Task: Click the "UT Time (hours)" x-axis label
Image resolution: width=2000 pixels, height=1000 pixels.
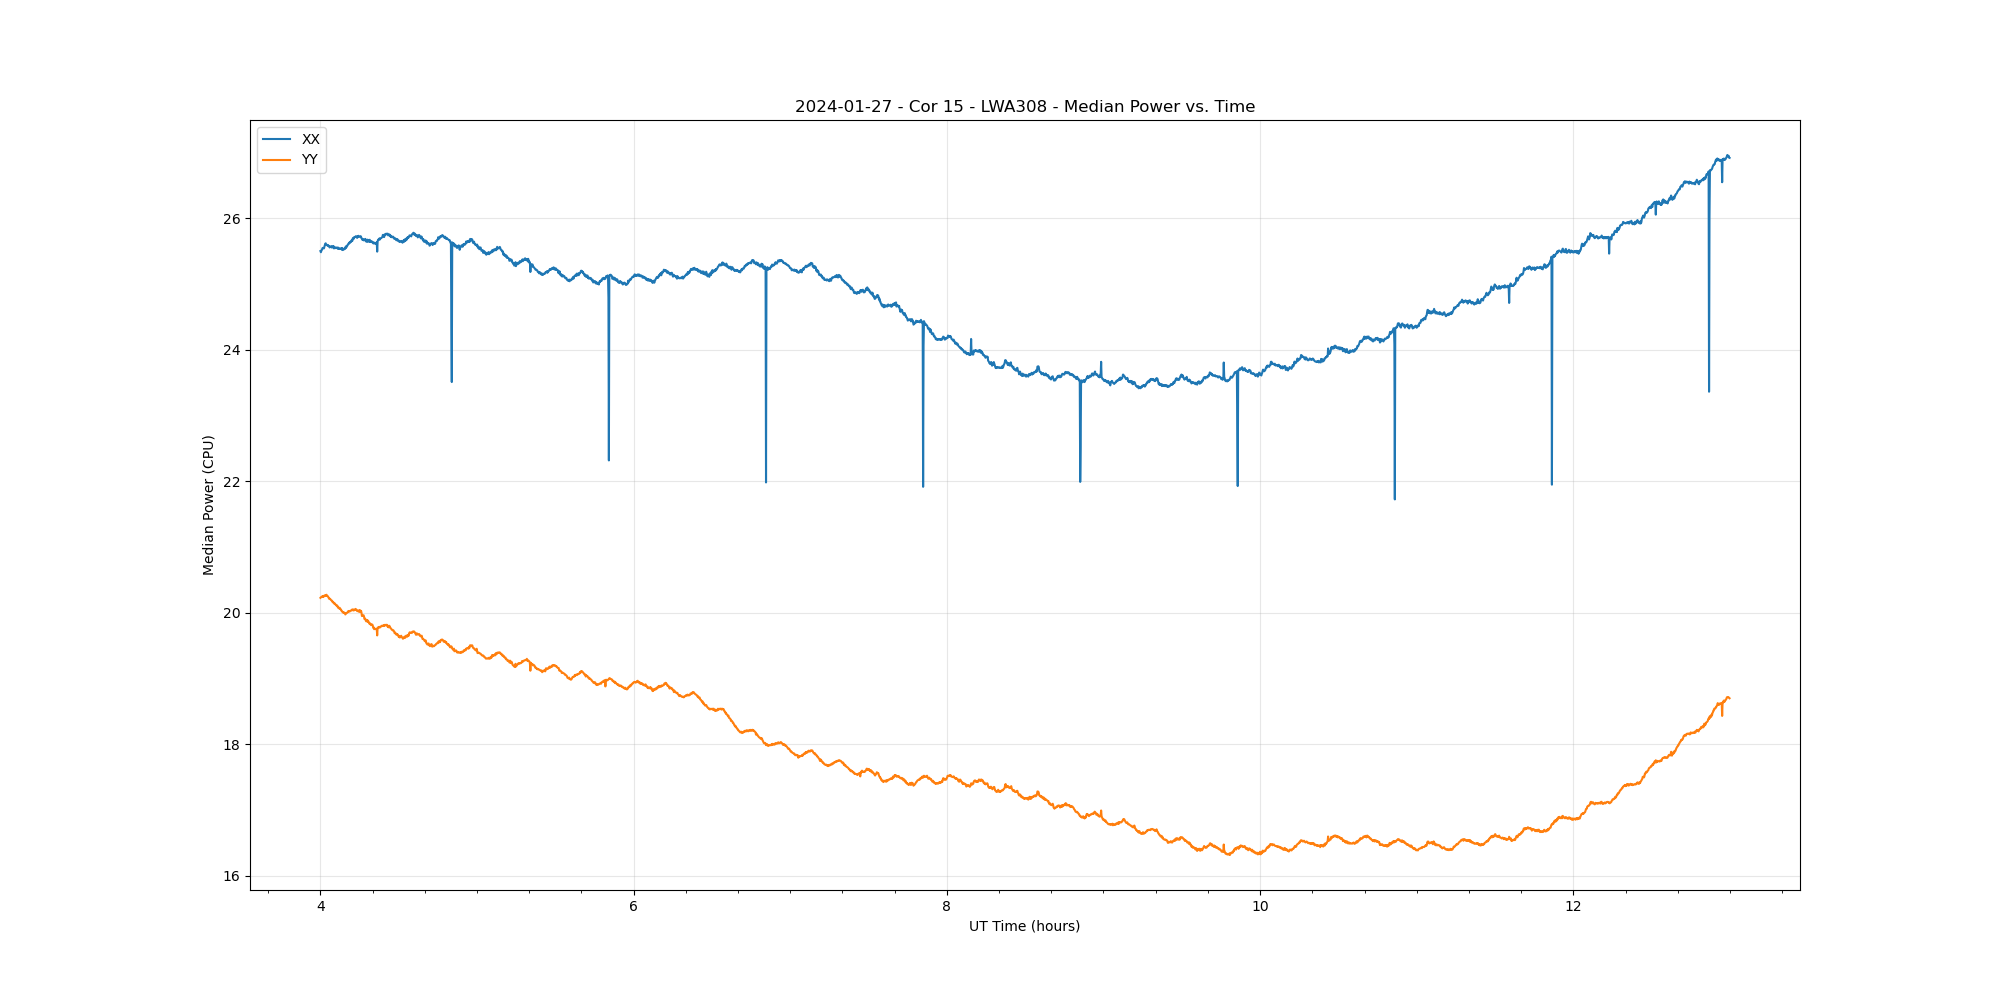Action: [1024, 926]
